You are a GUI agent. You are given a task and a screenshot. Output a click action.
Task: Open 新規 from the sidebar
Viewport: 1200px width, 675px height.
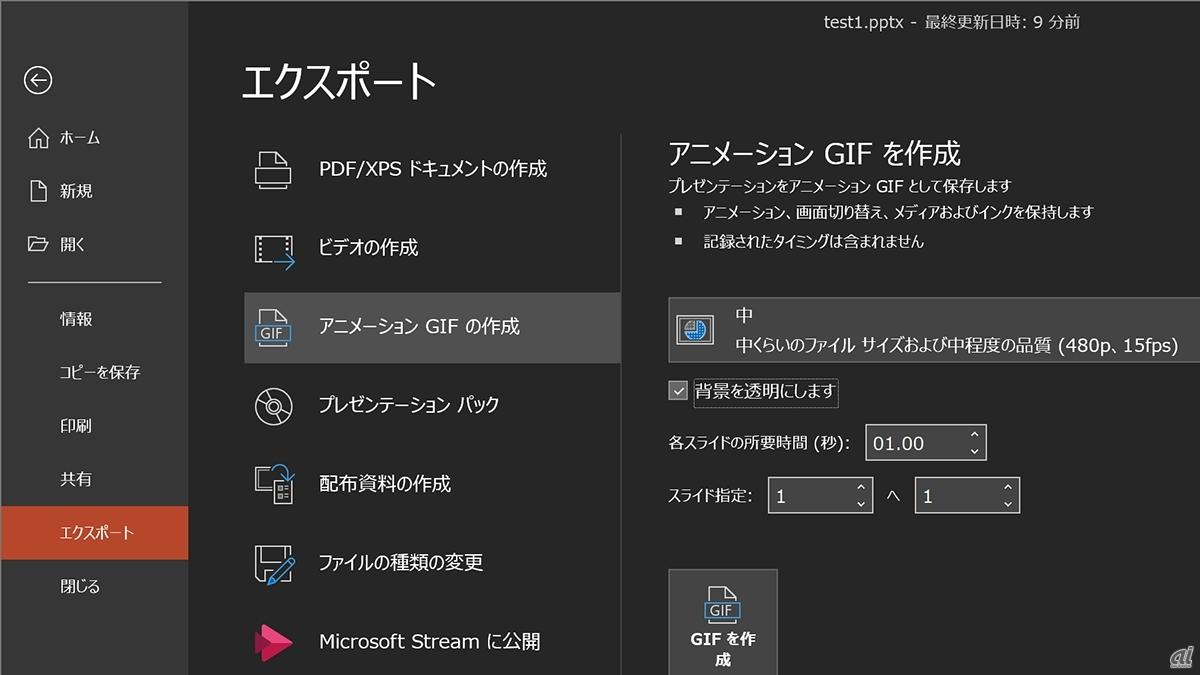(x=76, y=191)
